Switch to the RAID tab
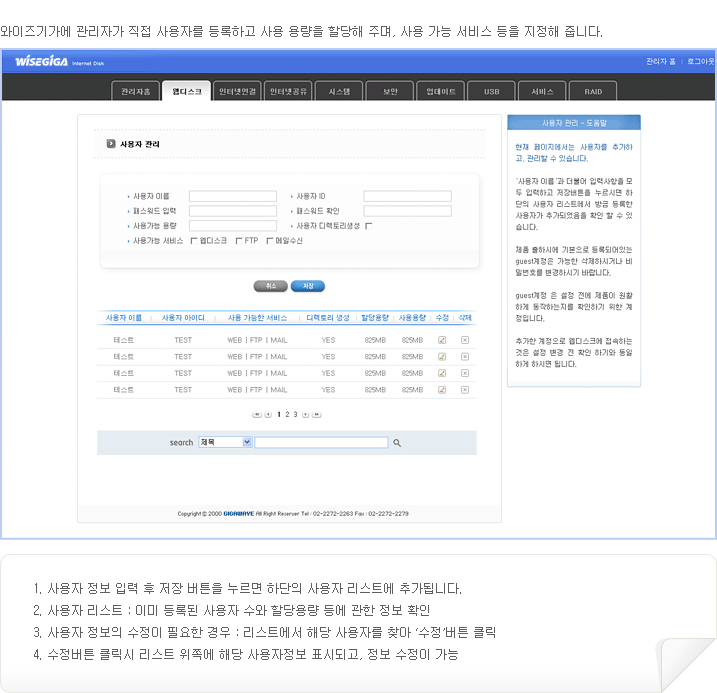 tap(593, 91)
